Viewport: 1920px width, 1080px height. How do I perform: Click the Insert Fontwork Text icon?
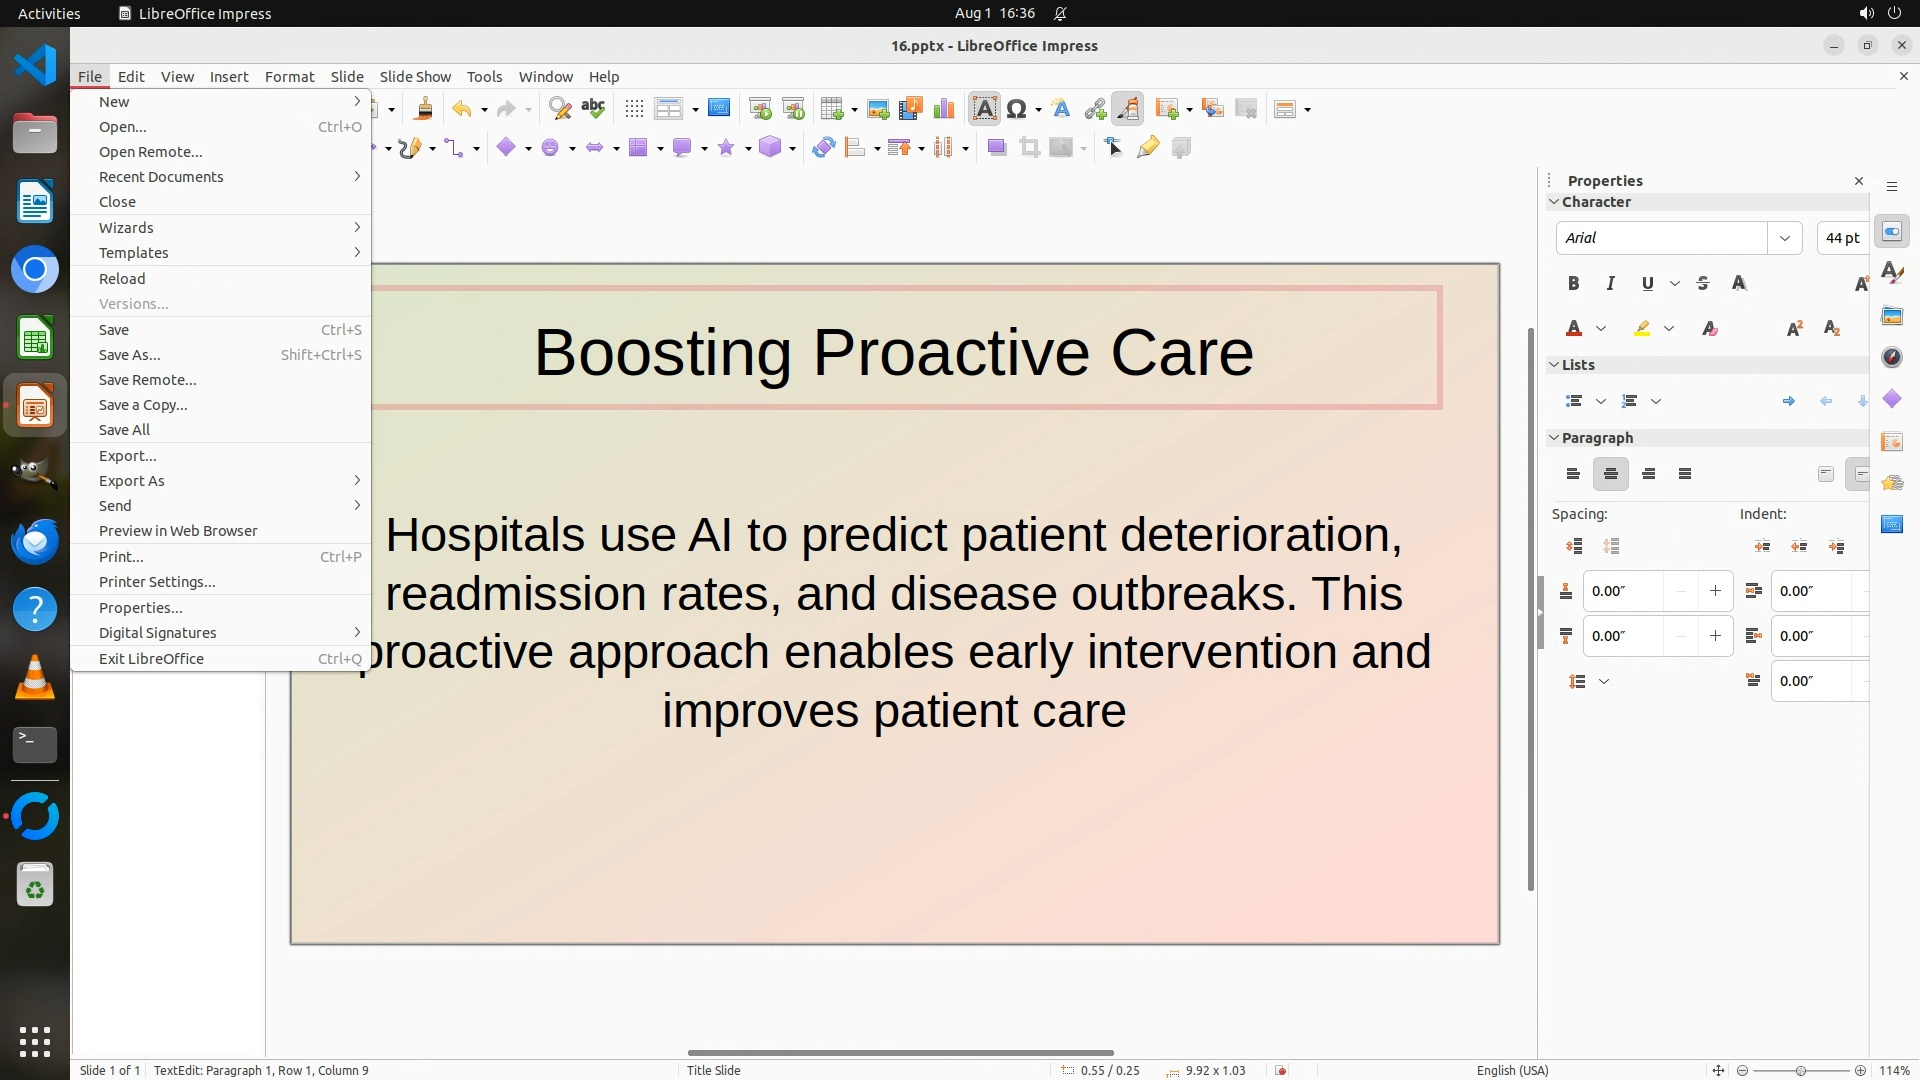tap(1061, 109)
